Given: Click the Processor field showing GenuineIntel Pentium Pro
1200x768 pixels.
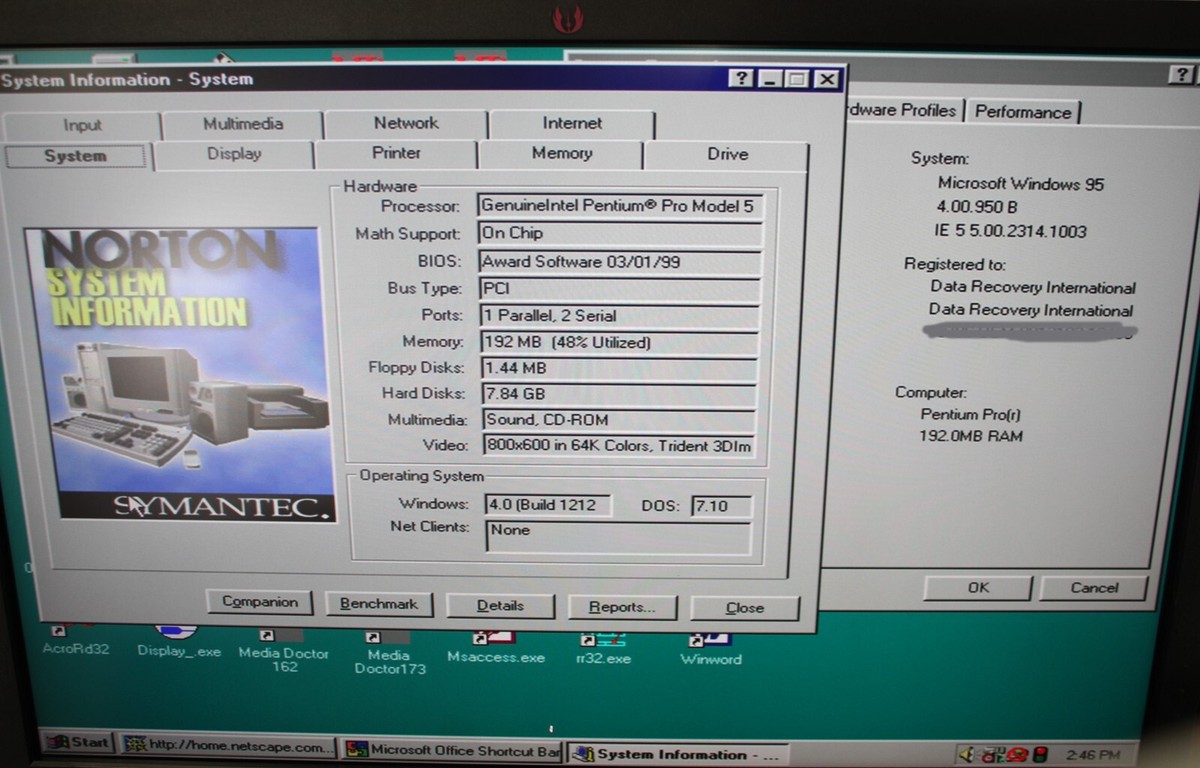Looking at the screenshot, I should (x=619, y=206).
